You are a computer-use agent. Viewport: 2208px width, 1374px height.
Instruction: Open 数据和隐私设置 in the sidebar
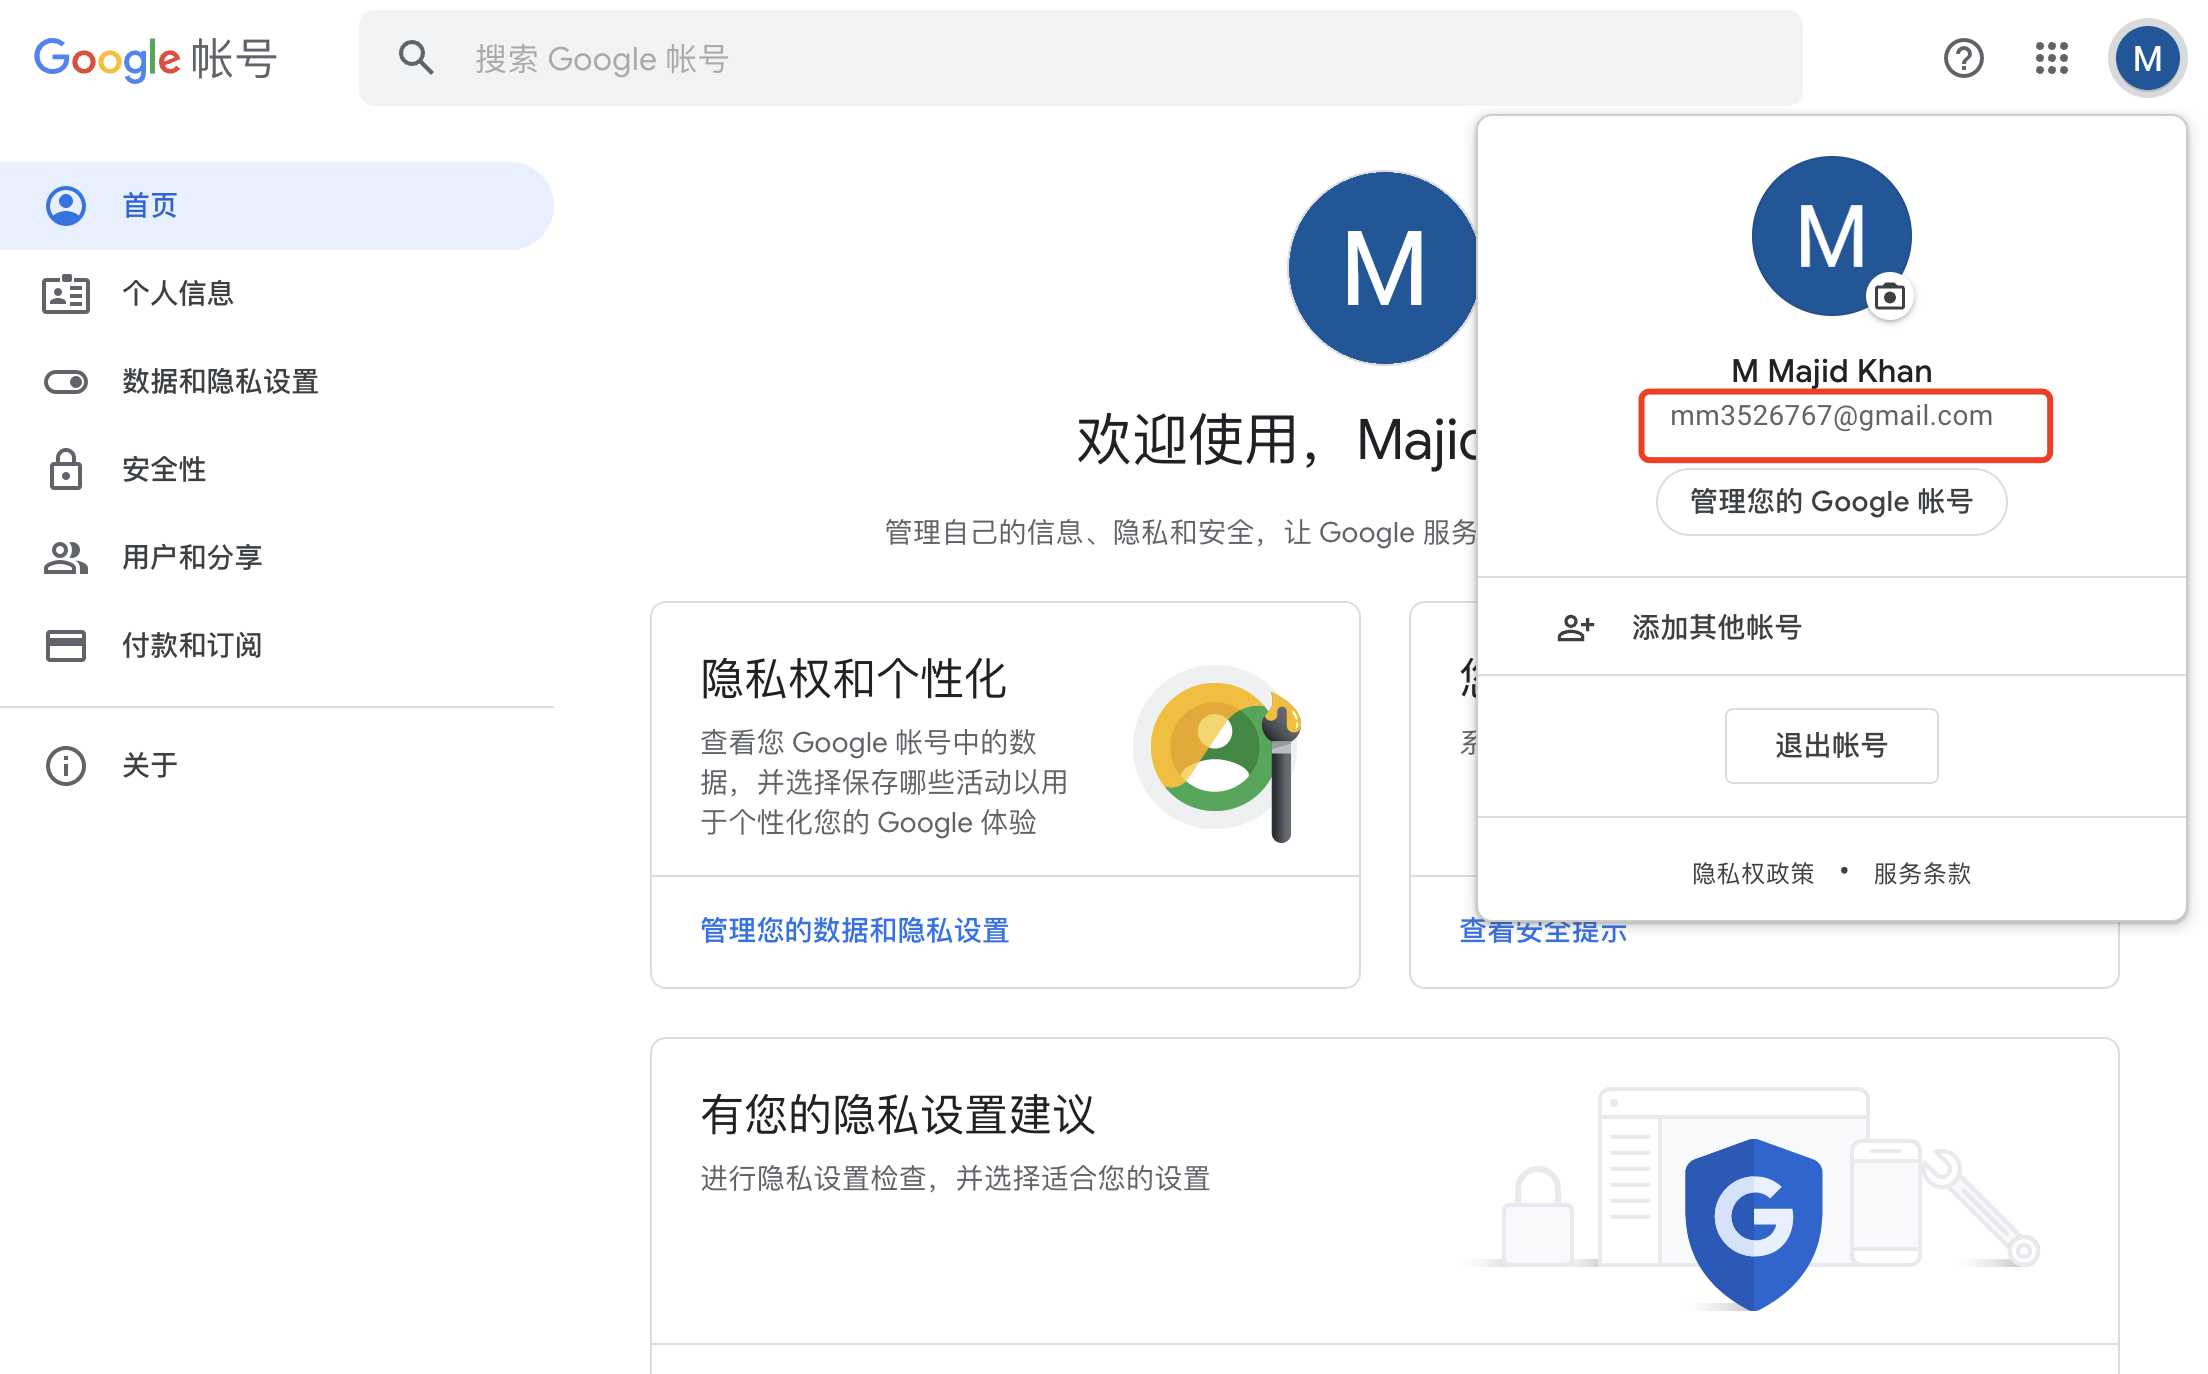tap(276, 382)
